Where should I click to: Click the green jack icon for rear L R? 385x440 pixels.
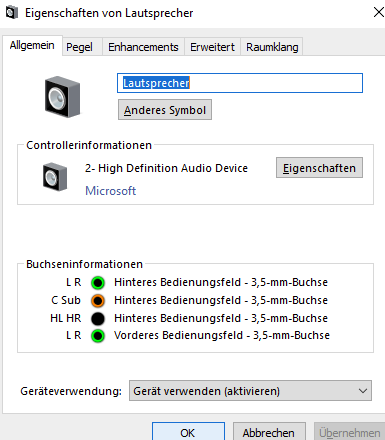pyautogui.click(x=98, y=283)
